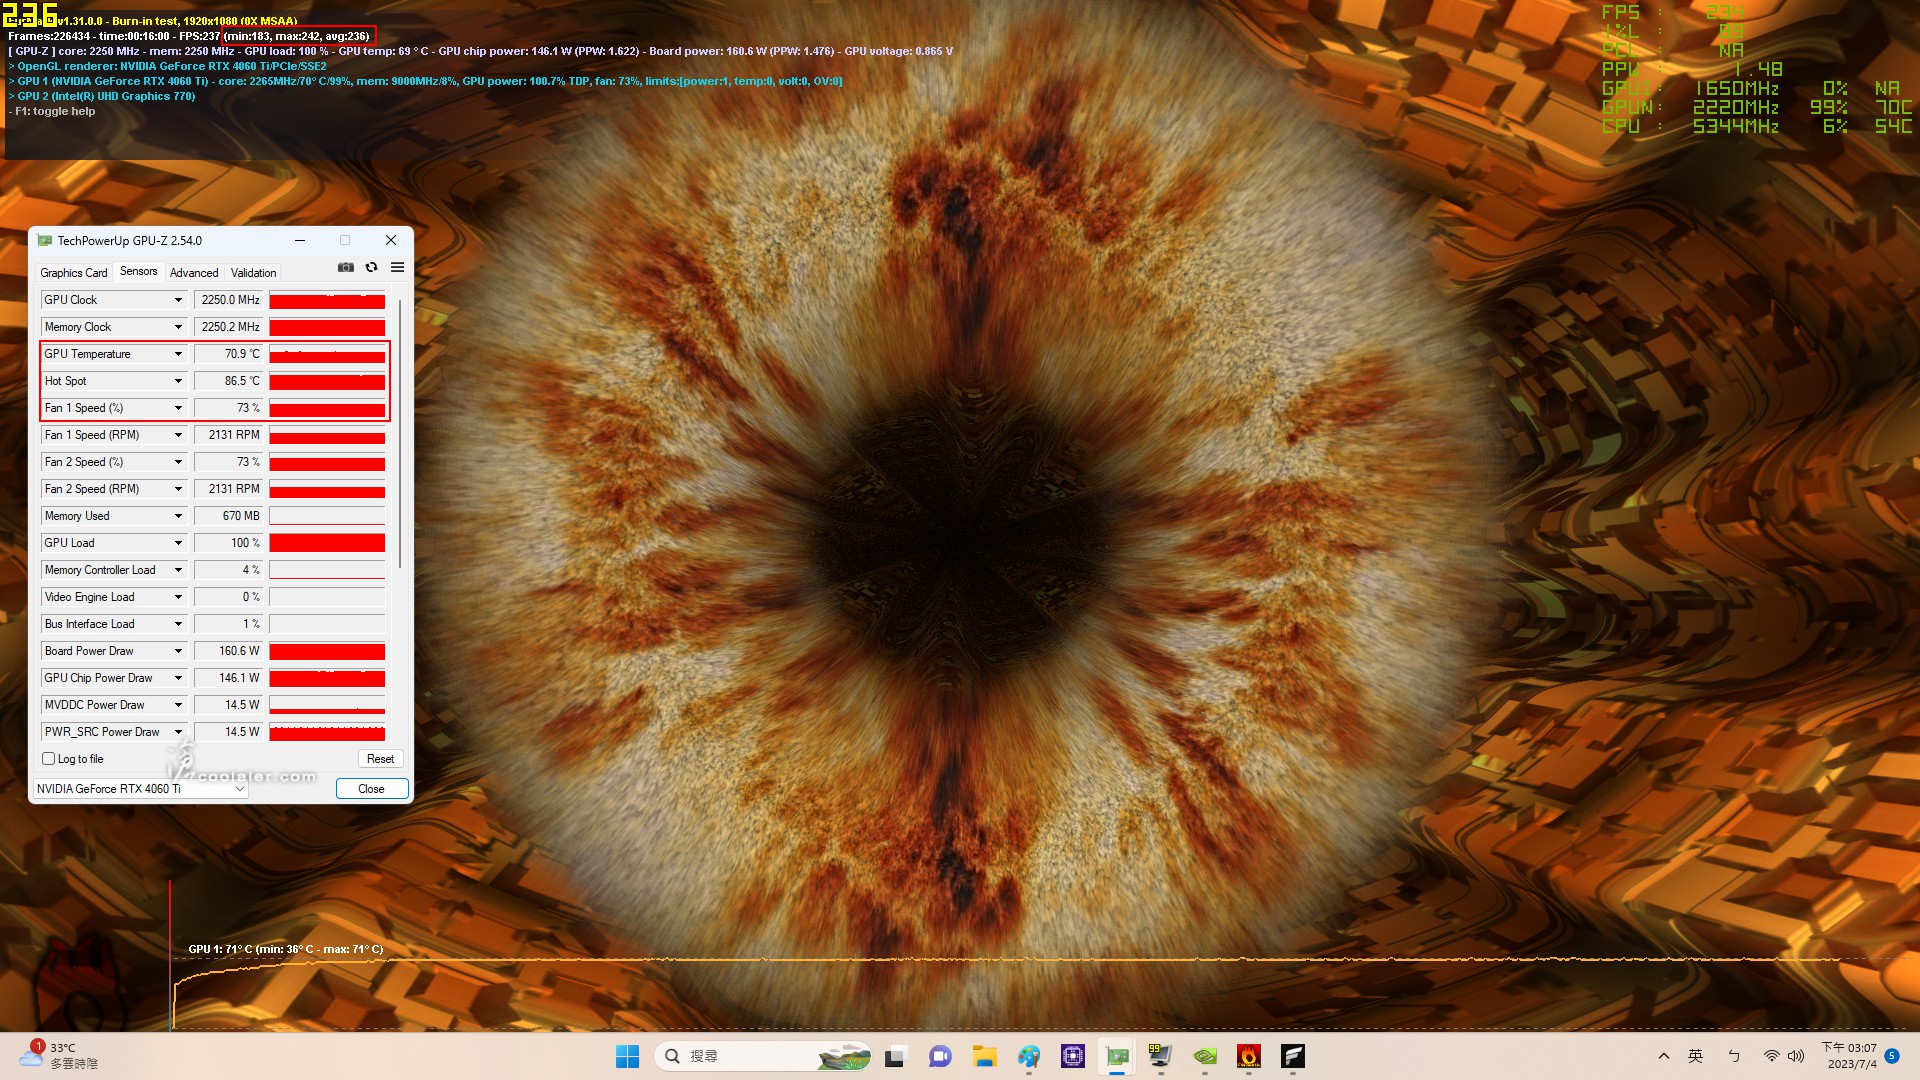
Task: Open the weather widget showing 33°C
Action: click(x=58, y=1056)
